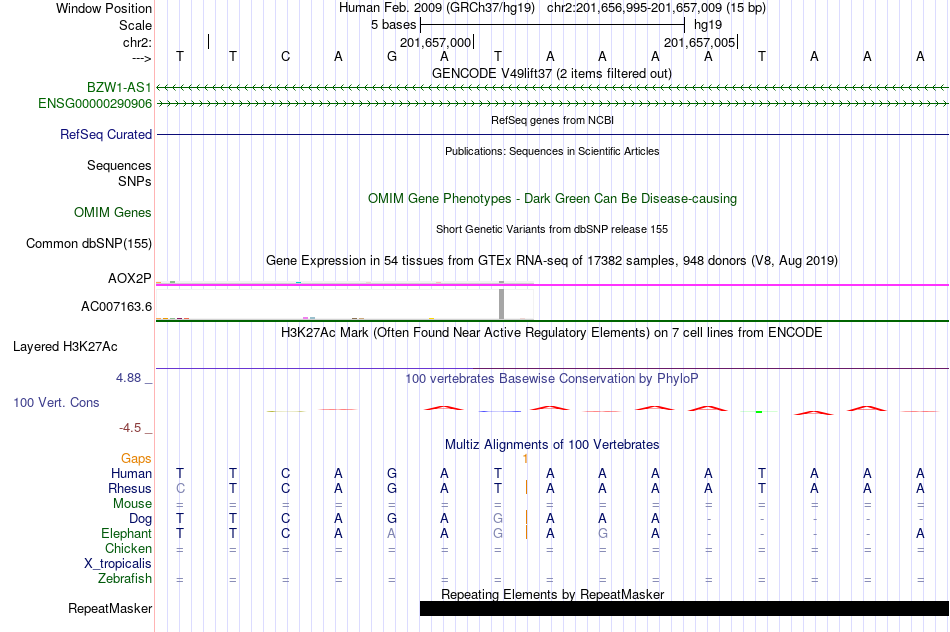
Task: Open the Basewise Conservation by PhyloP title
Action: 552,379
